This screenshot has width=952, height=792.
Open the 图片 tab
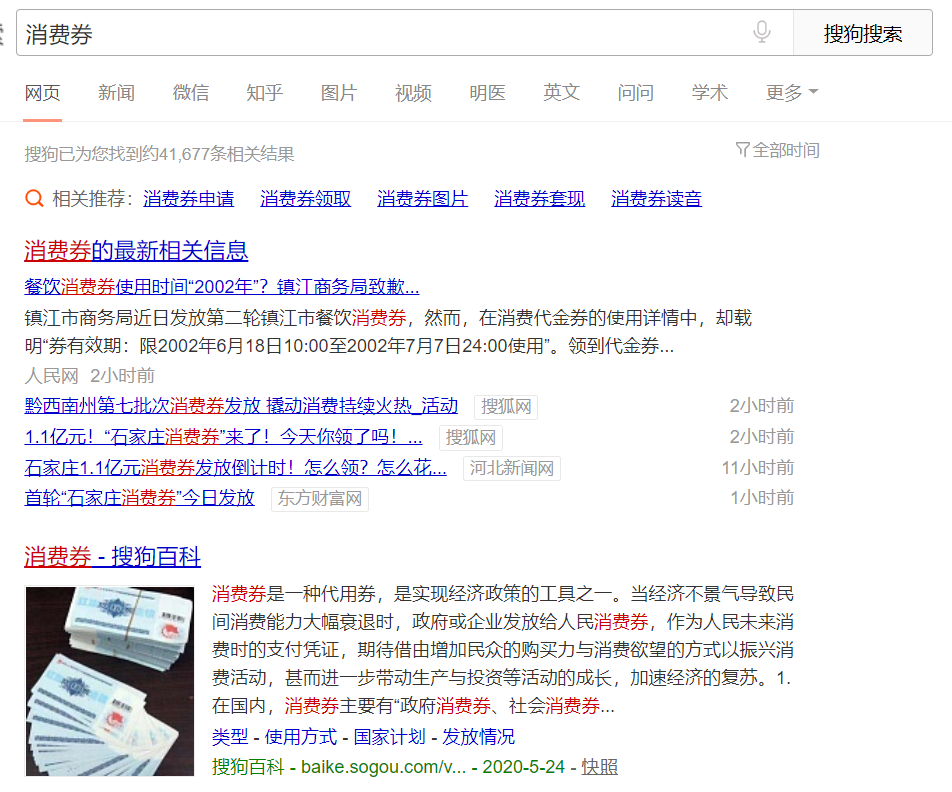(339, 92)
